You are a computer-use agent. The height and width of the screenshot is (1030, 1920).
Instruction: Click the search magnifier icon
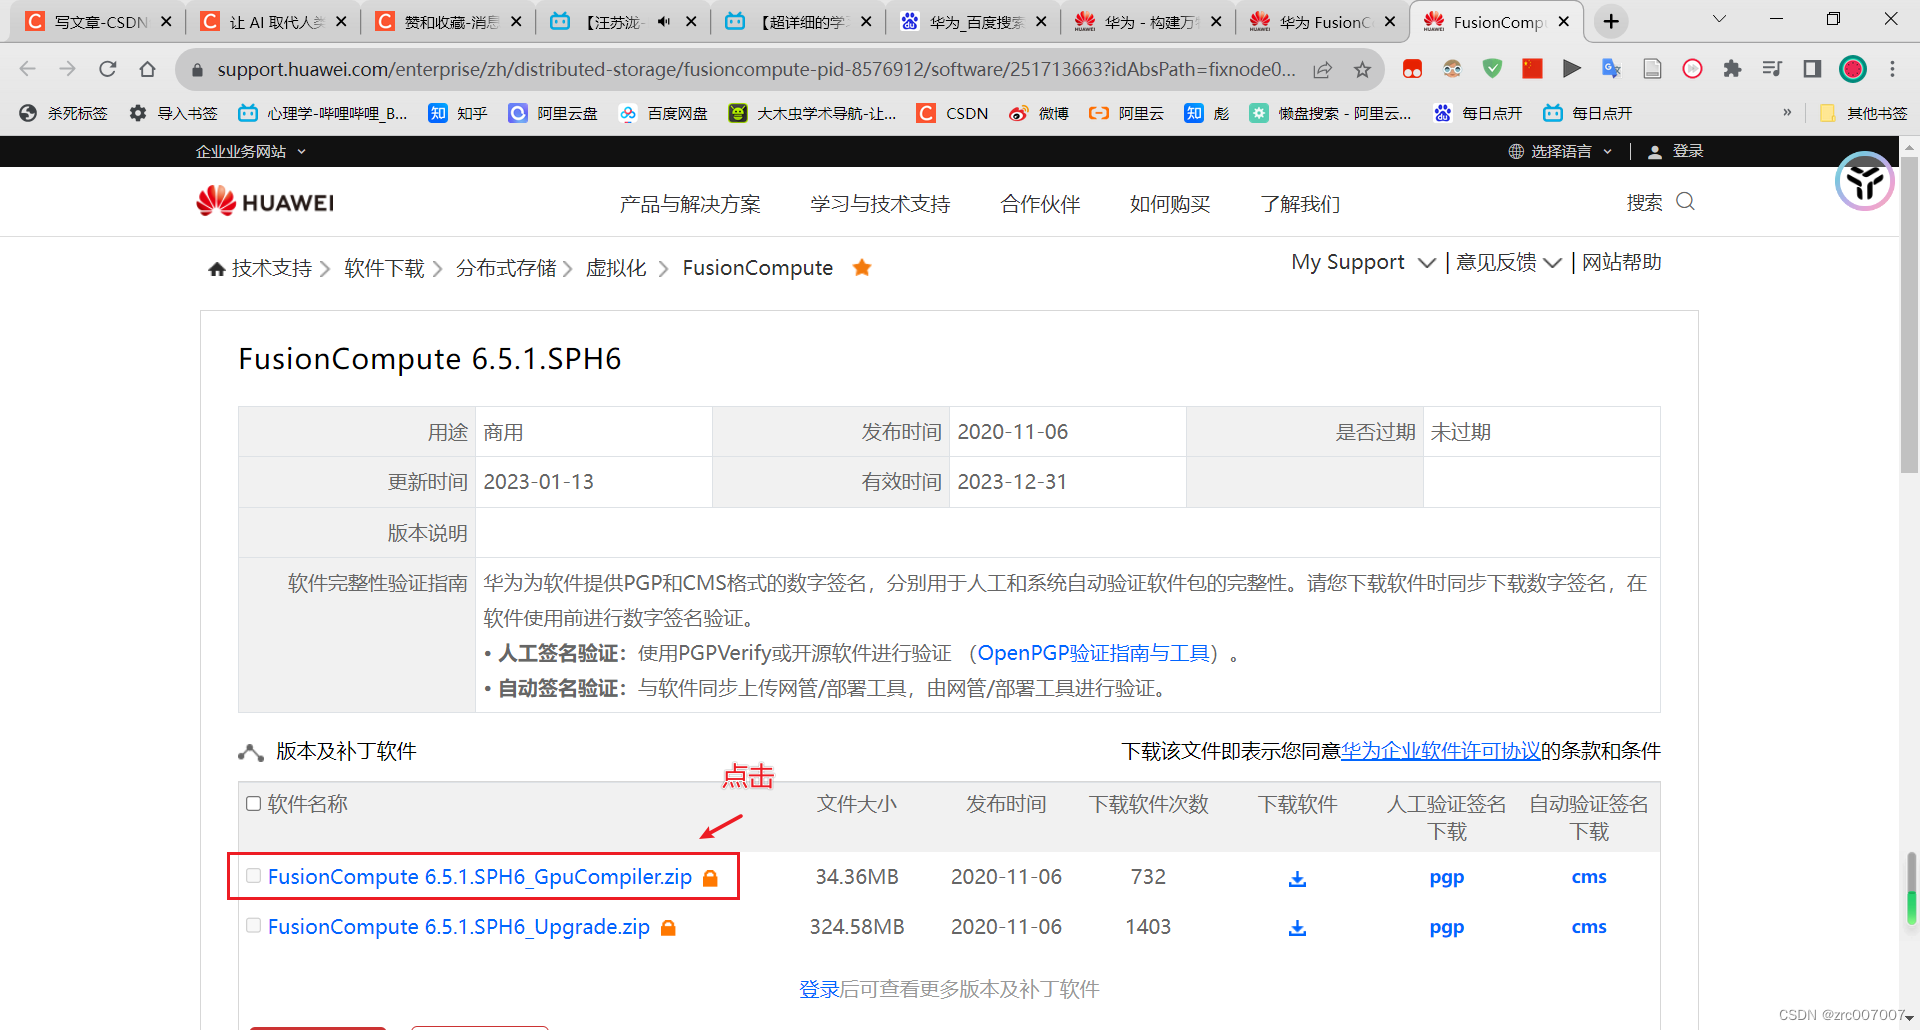pos(1685,202)
